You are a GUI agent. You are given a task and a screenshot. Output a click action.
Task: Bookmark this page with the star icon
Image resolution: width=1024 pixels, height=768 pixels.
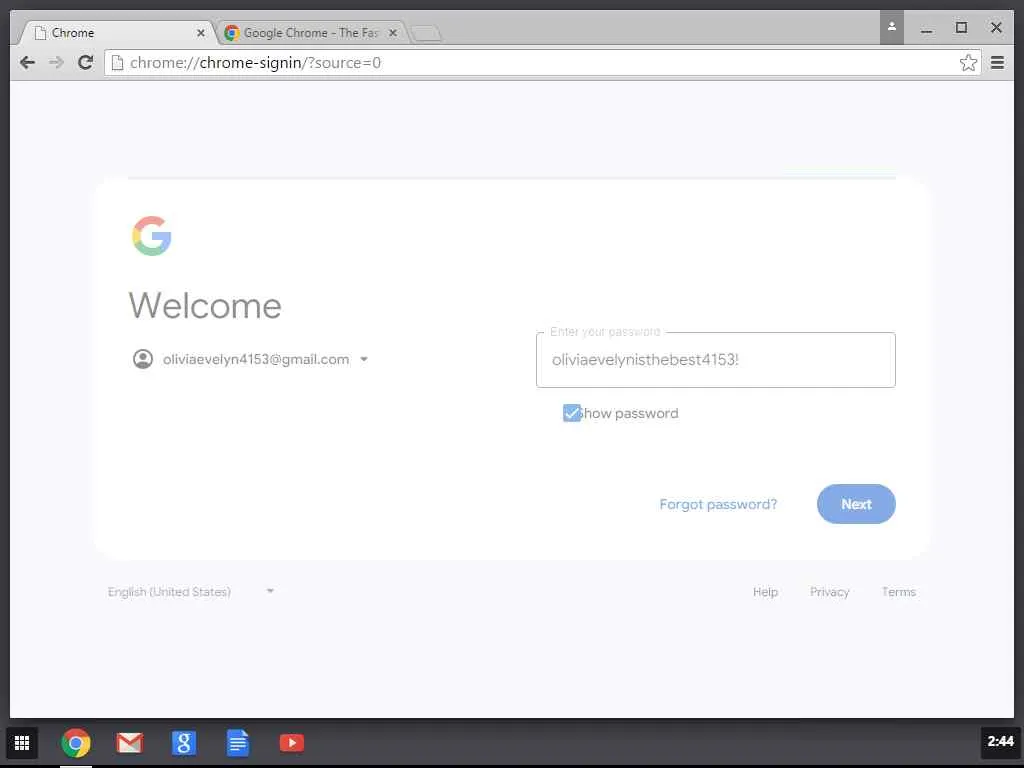tap(968, 63)
